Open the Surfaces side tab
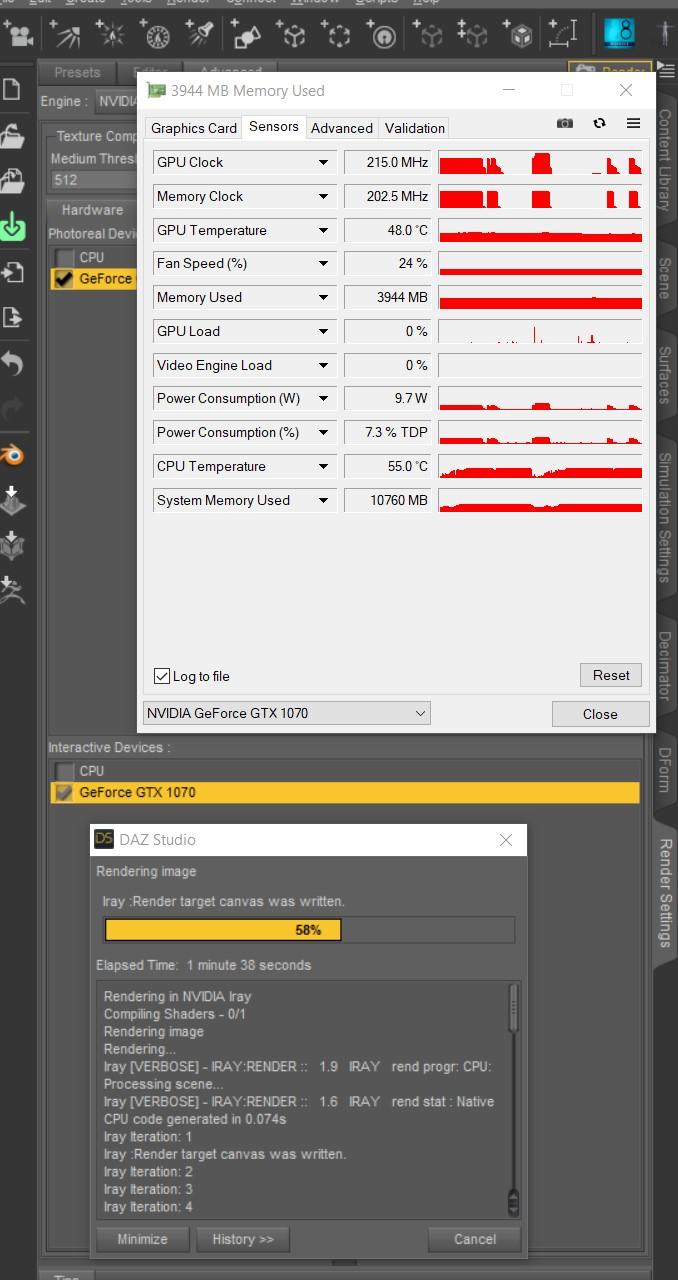The height and width of the screenshot is (1280, 678). 665,375
